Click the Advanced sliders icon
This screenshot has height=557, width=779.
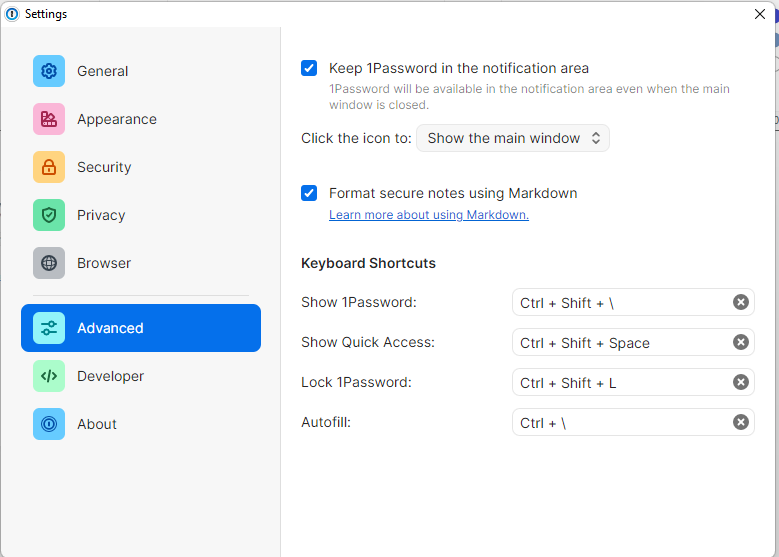point(49,328)
